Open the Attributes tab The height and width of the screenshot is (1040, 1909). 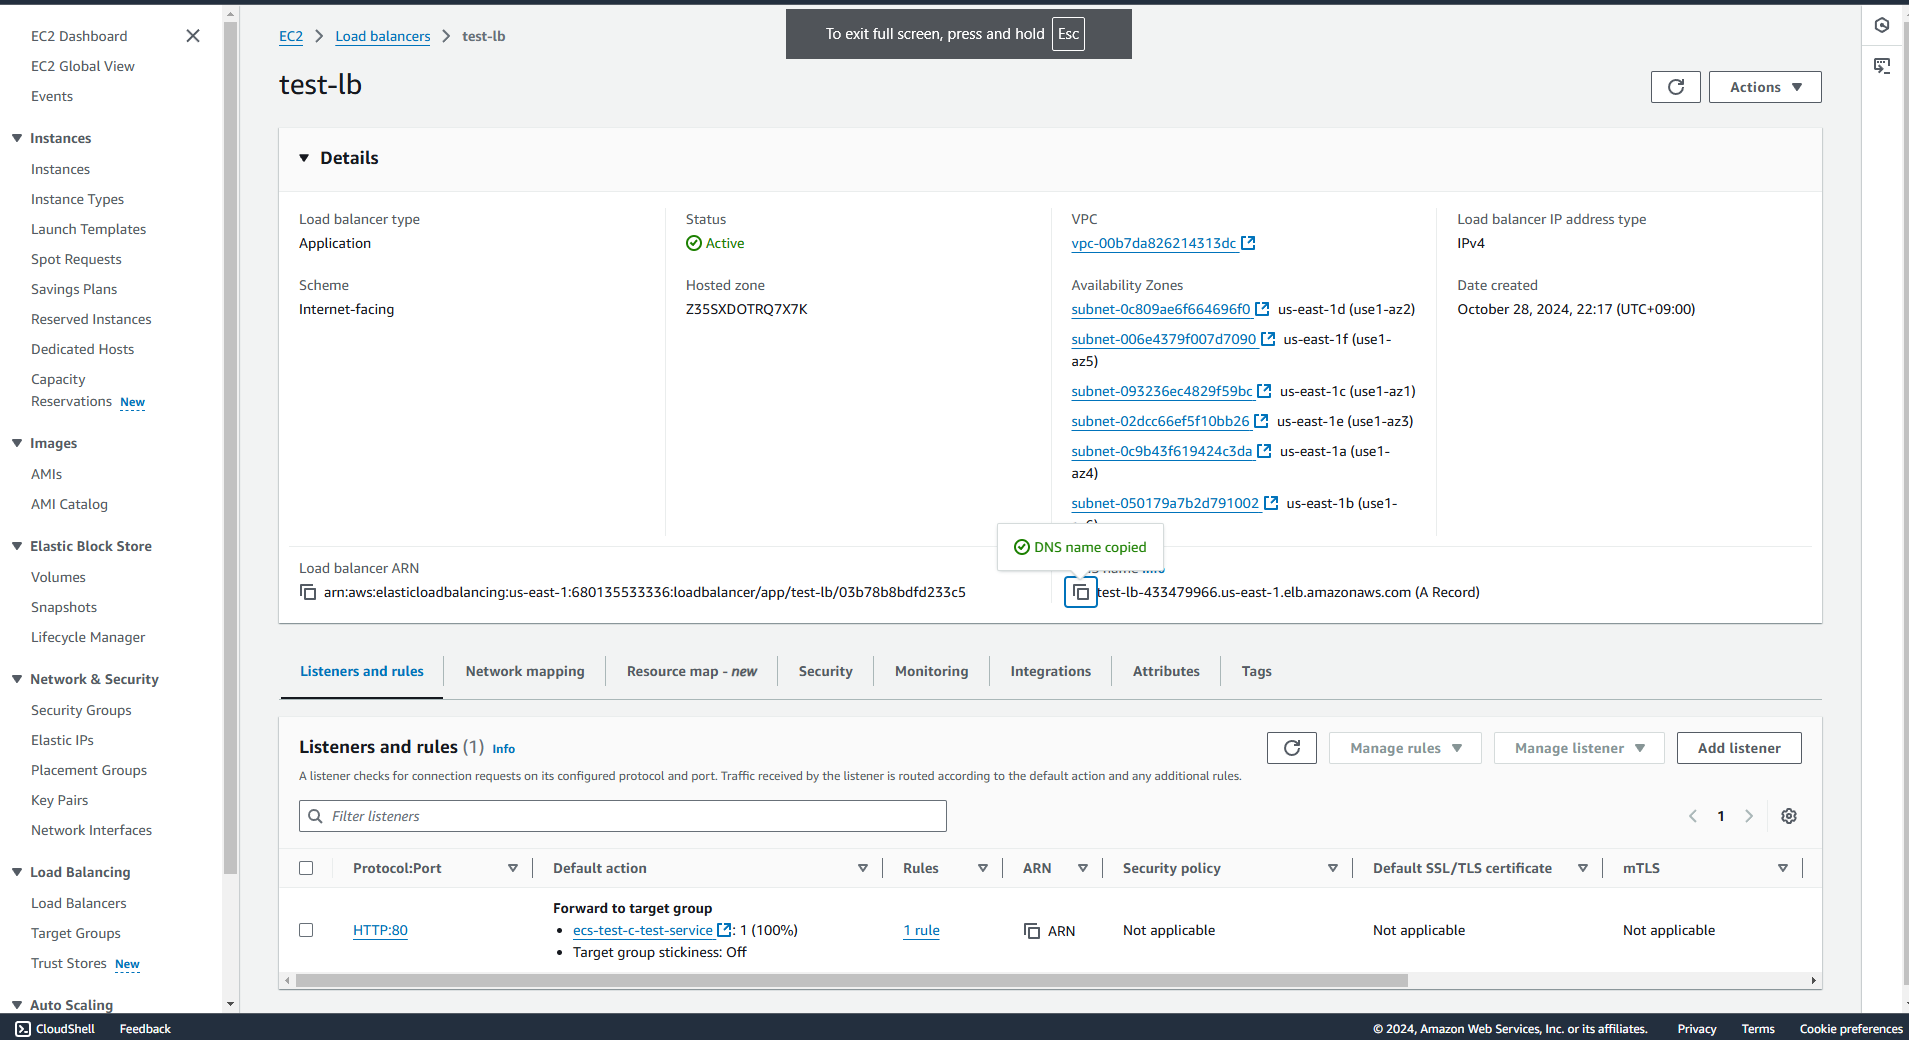click(1166, 671)
